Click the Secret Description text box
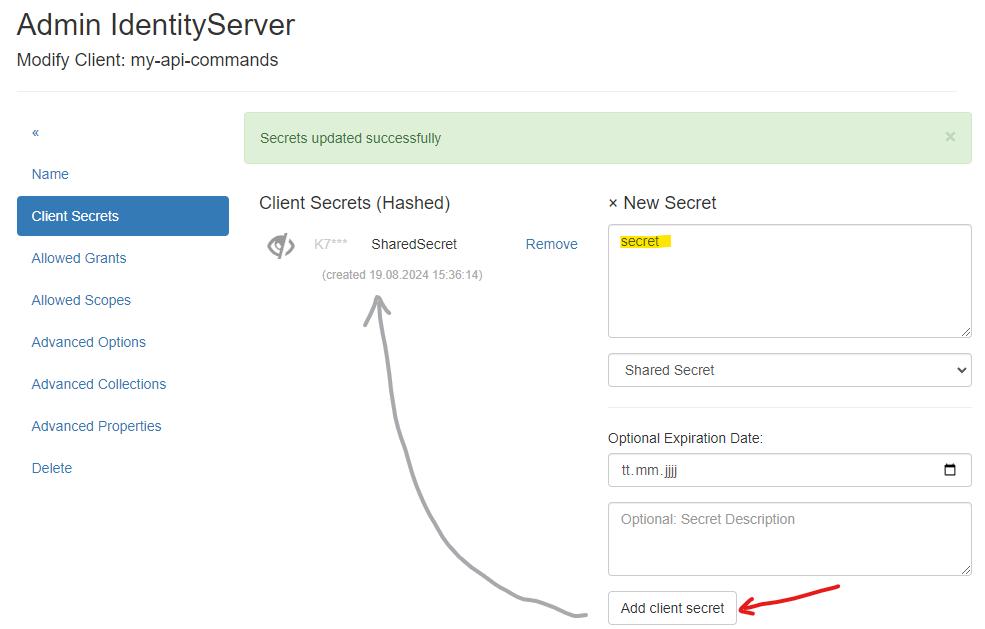Viewport: 985px width, 629px height. pyautogui.click(x=789, y=538)
